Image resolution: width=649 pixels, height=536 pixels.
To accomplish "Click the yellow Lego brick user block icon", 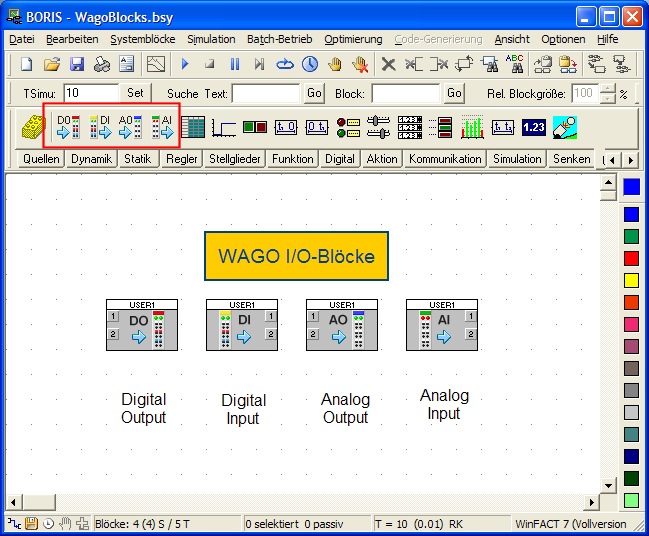I will tap(33, 127).
